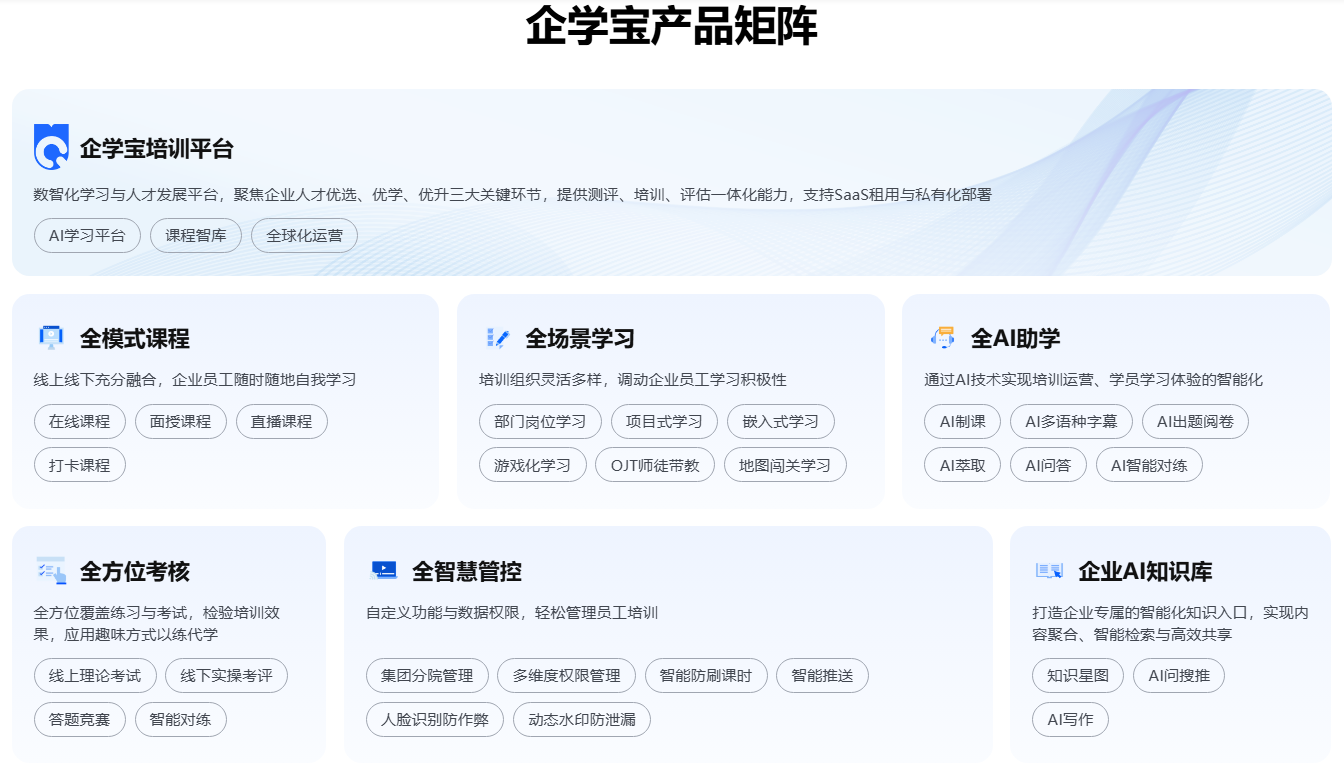
Task: Click the 企学宝培训平台 logo icon
Action: point(51,147)
